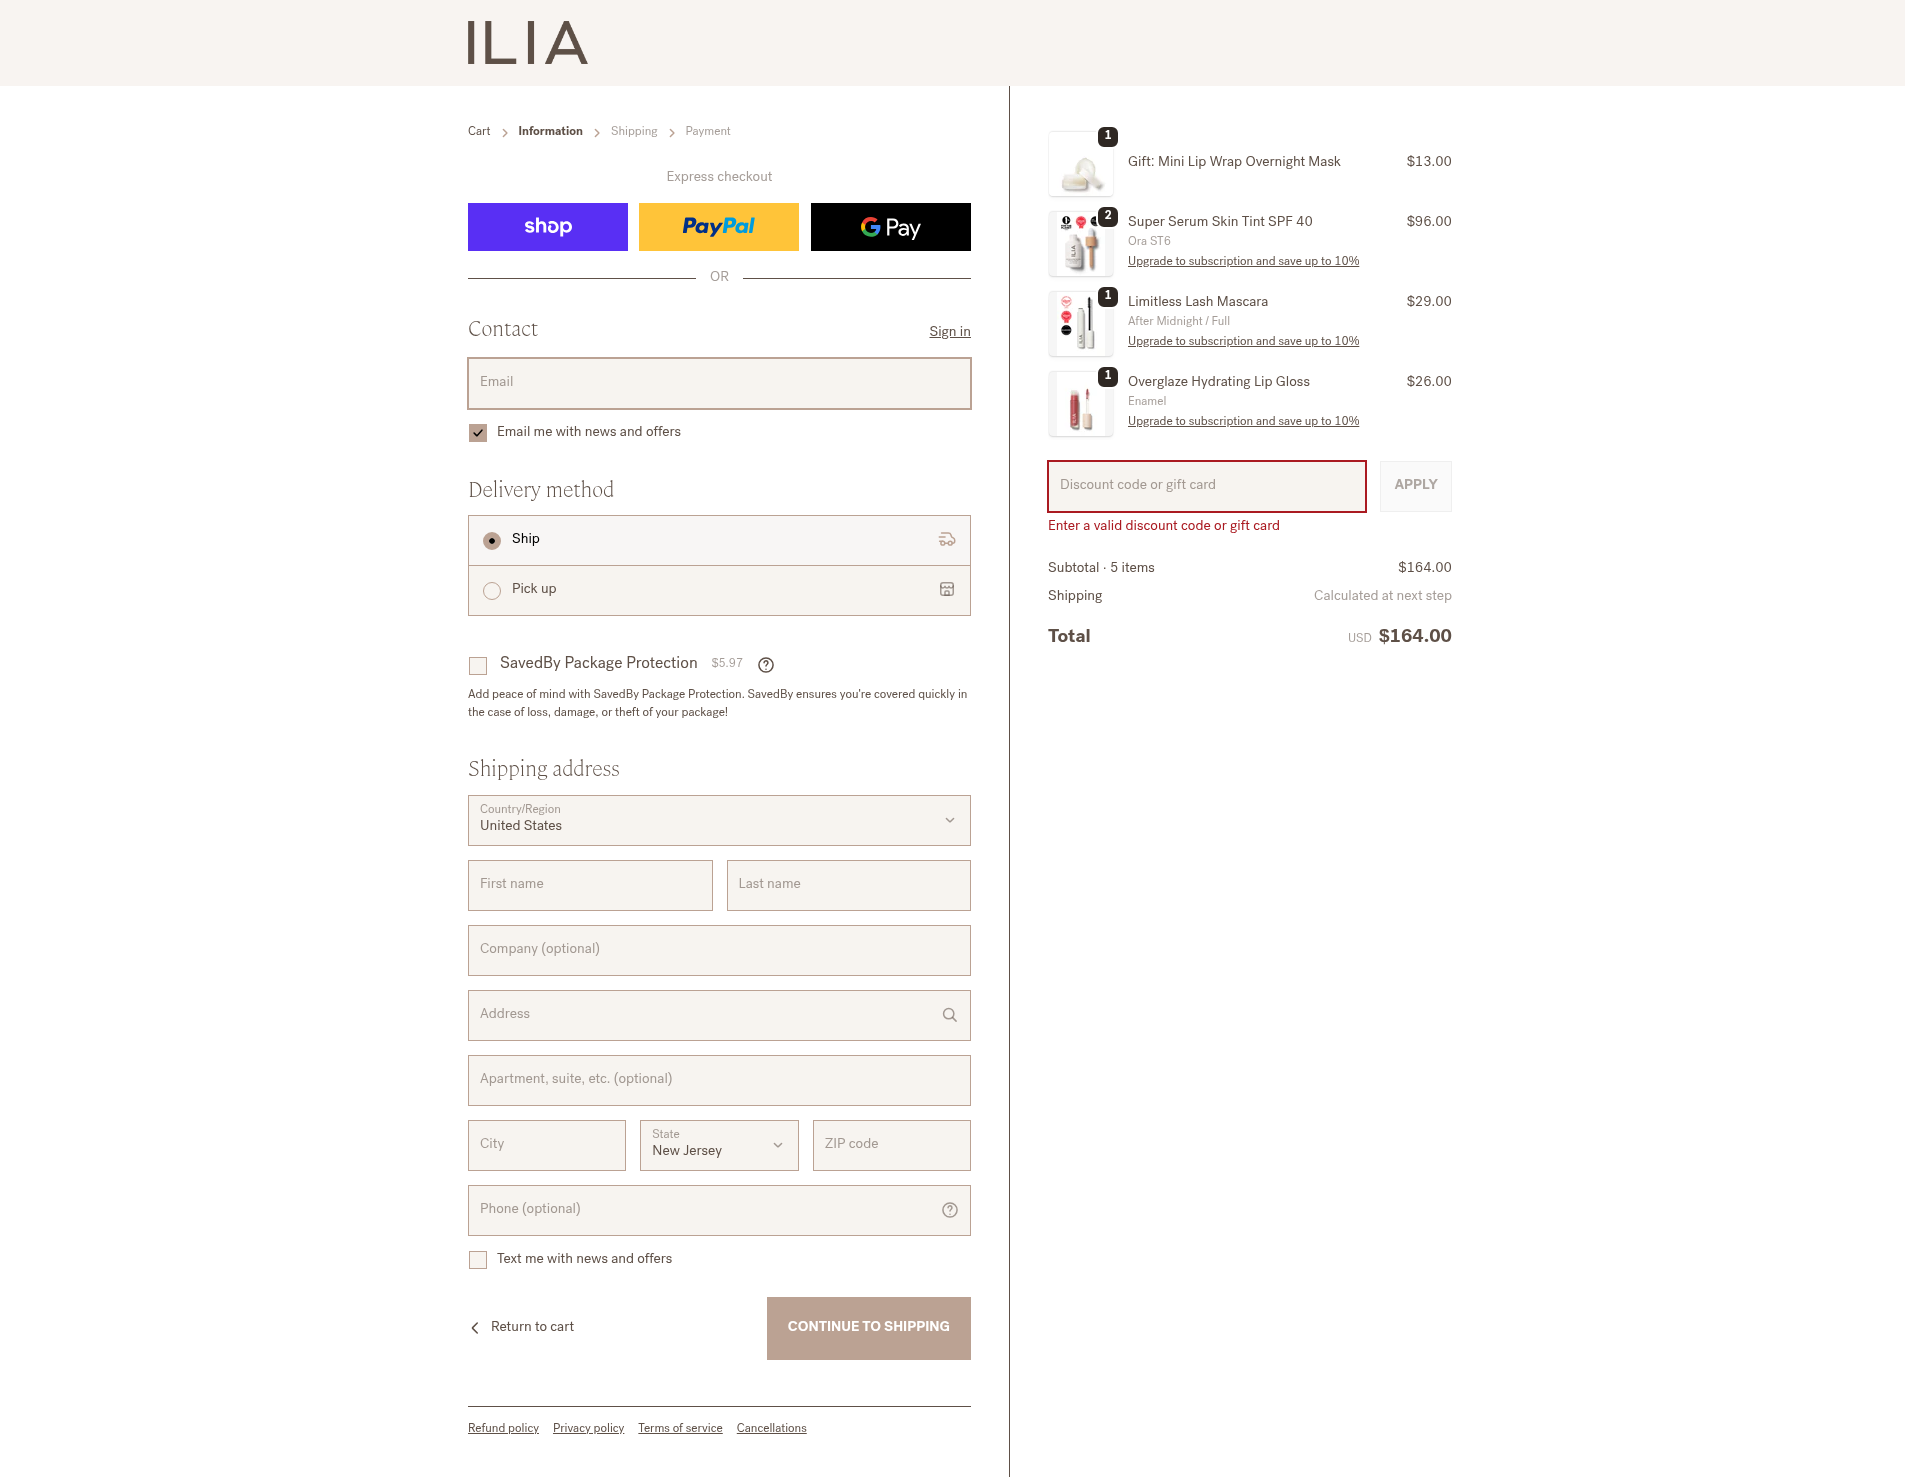Select Google Pay express checkout
The height and width of the screenshot is (1477, 1905).
[x=890, y=227]
